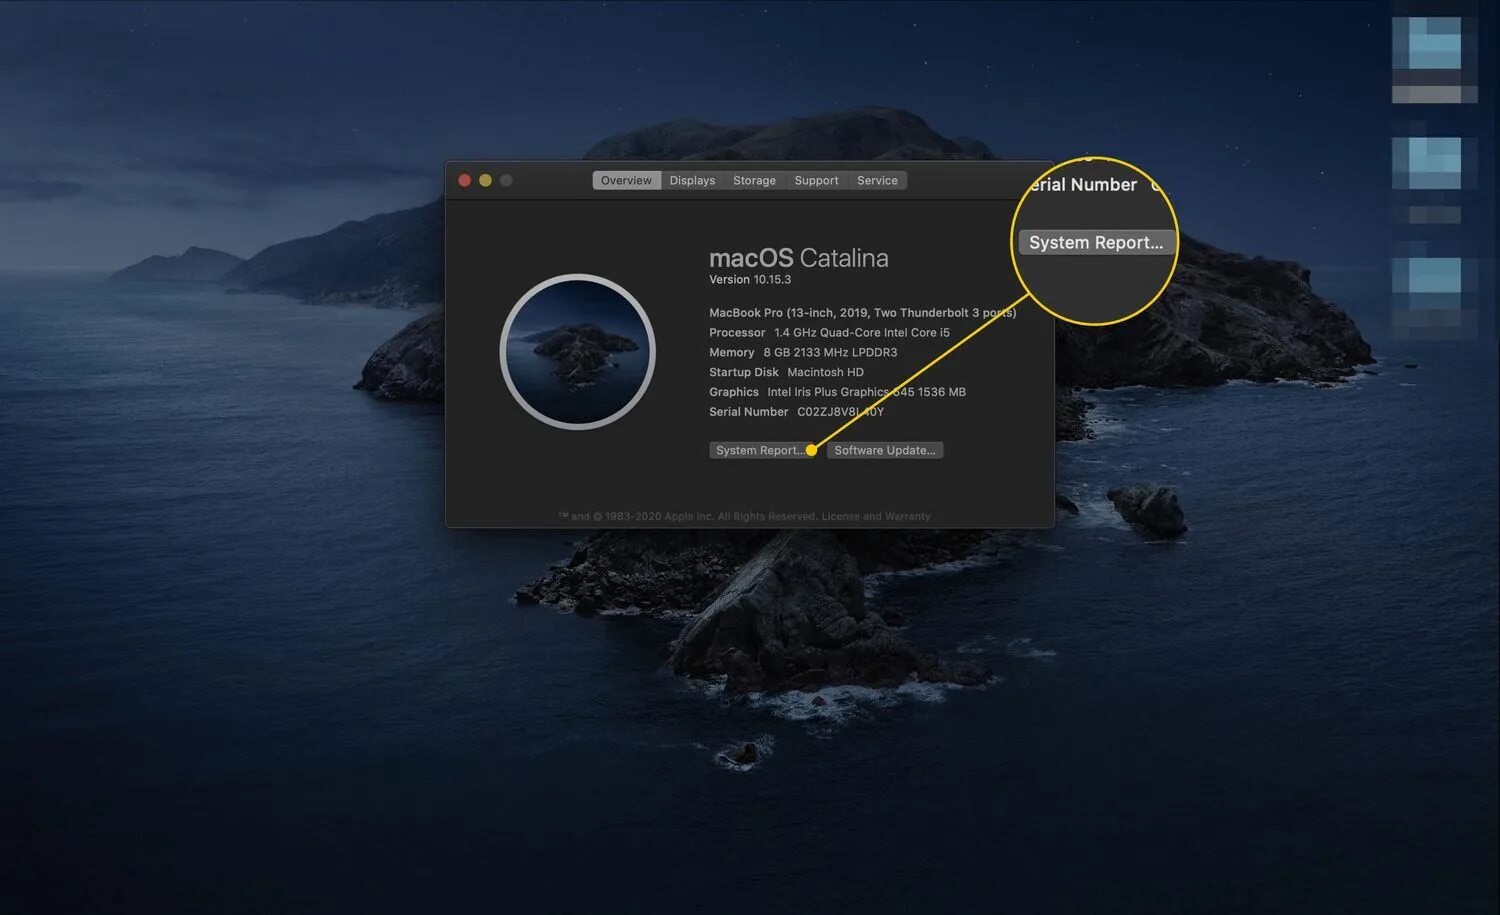Open the License link in footer
Viewport: 1500px width, 915px height.
840,516
